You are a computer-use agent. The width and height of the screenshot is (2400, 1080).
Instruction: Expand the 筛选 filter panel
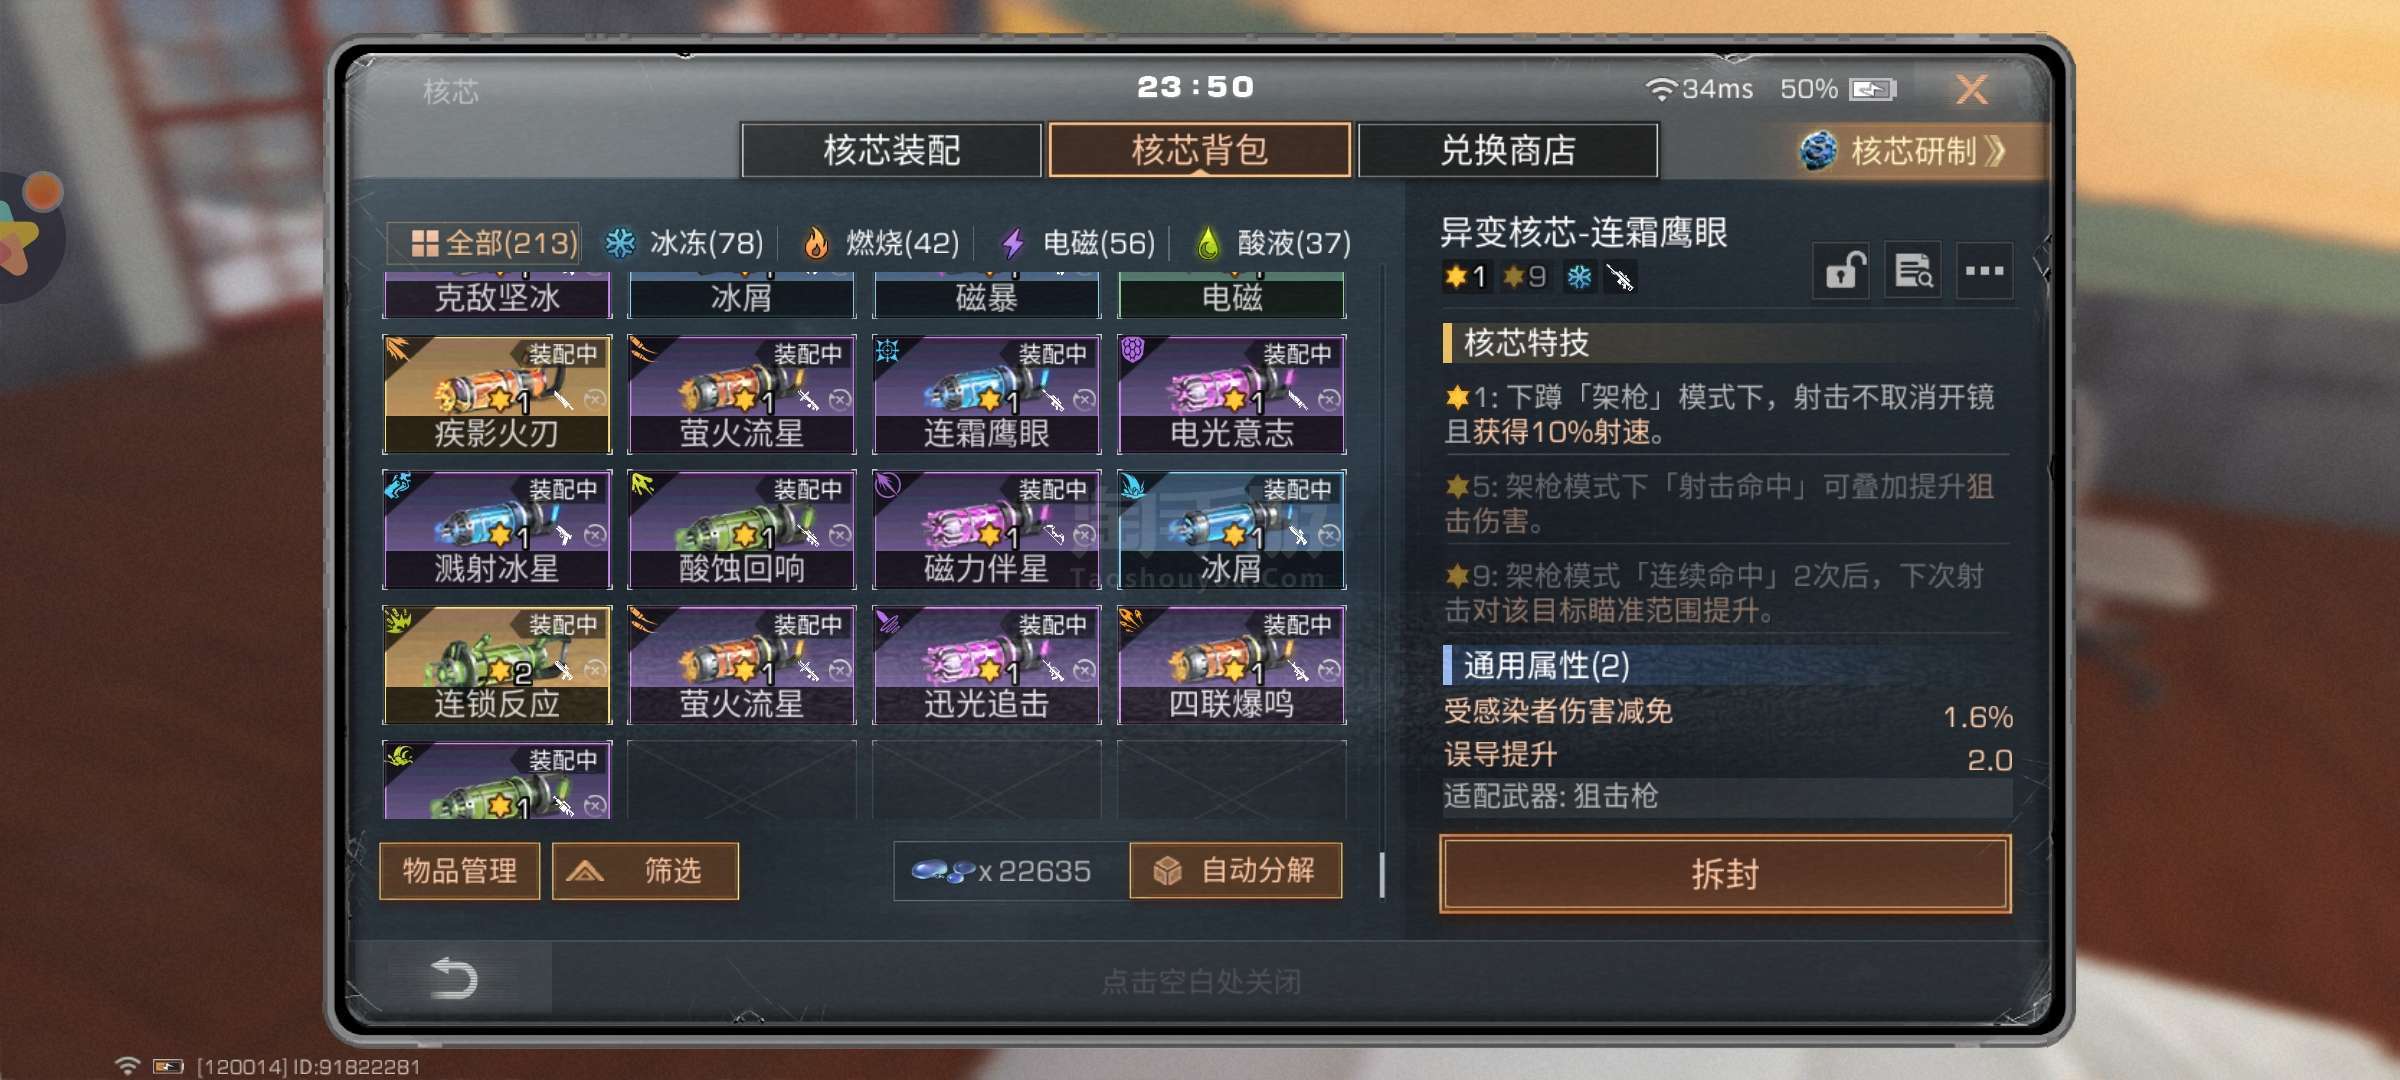pyautogui.click(x=645, y=871)
